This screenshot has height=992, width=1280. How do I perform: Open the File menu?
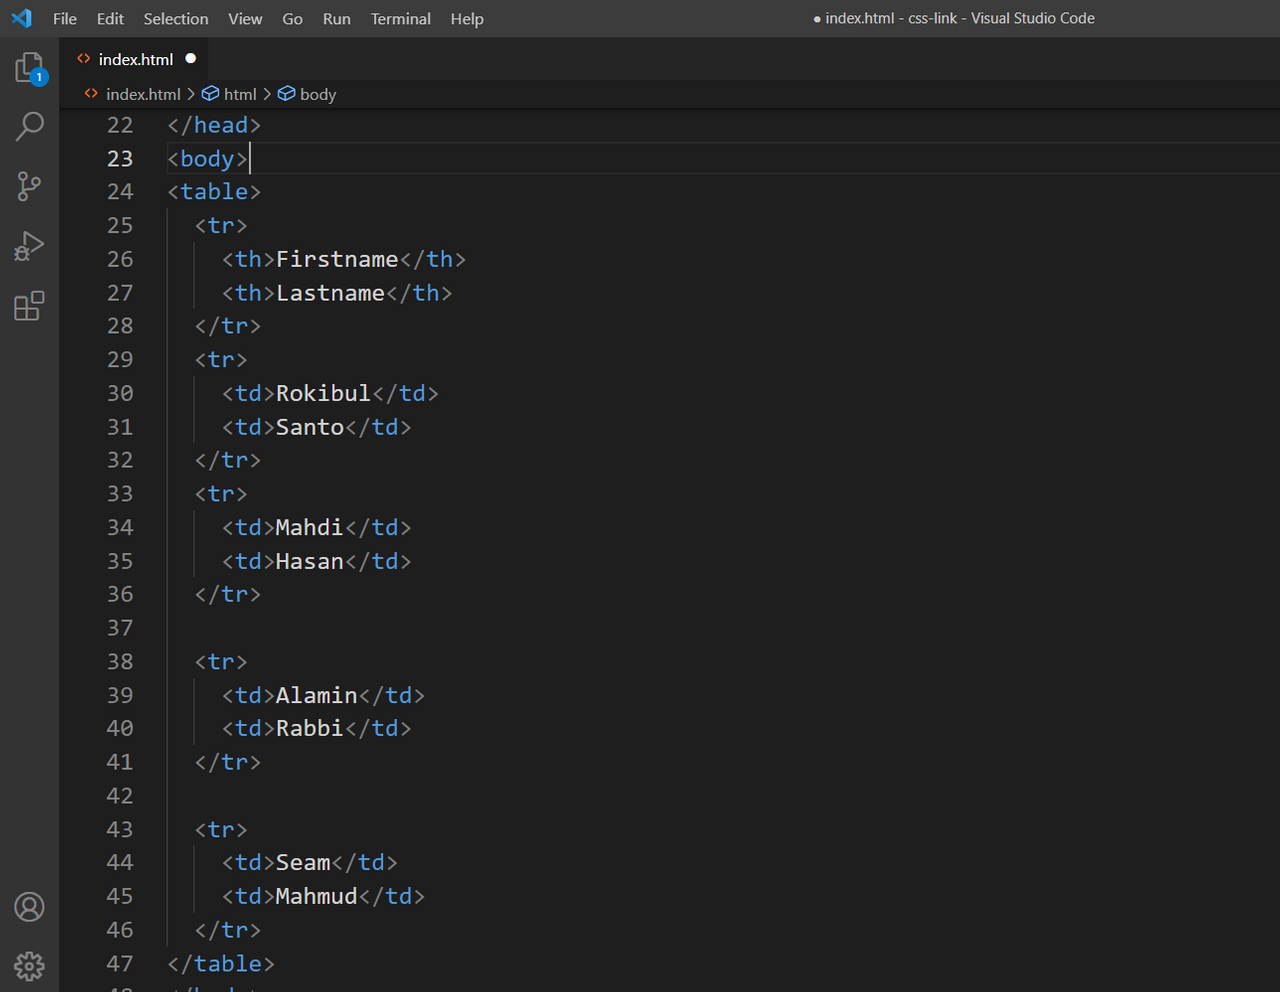click(65, 19)
